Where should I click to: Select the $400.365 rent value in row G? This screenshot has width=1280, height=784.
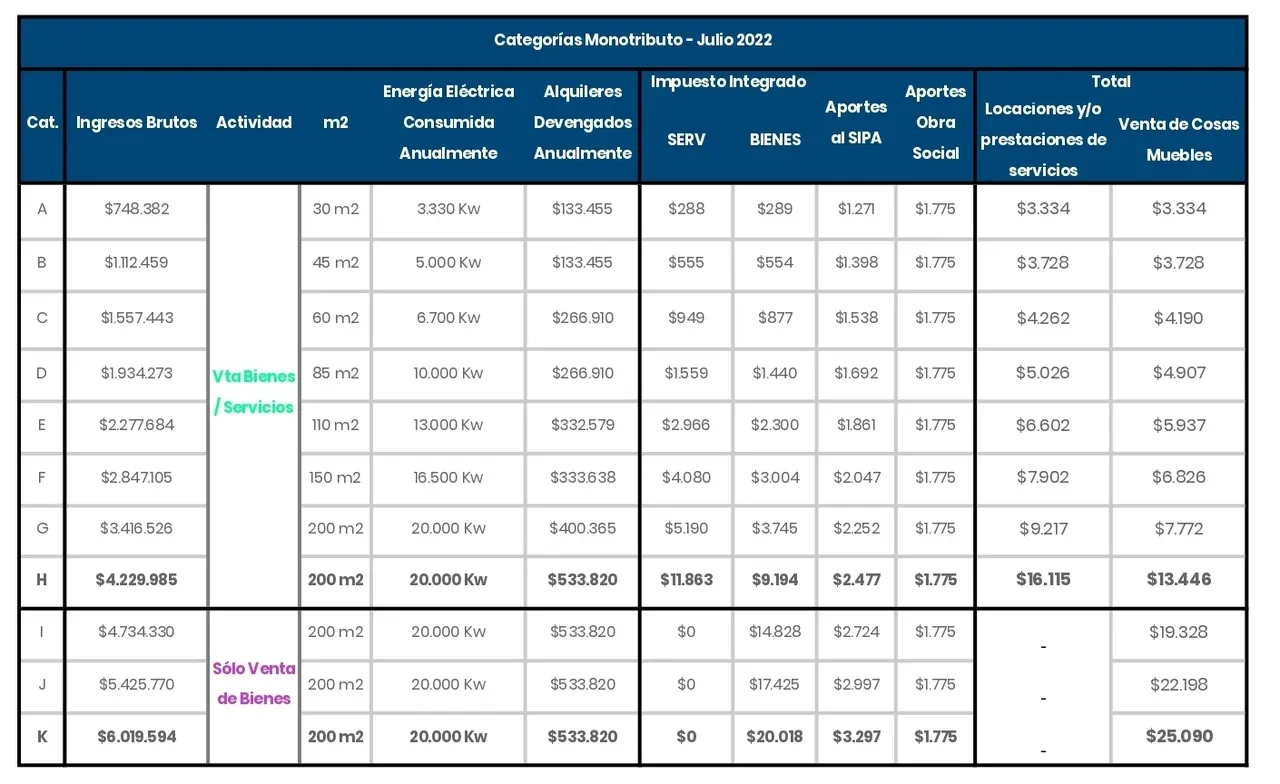click(x=582, y=528)
